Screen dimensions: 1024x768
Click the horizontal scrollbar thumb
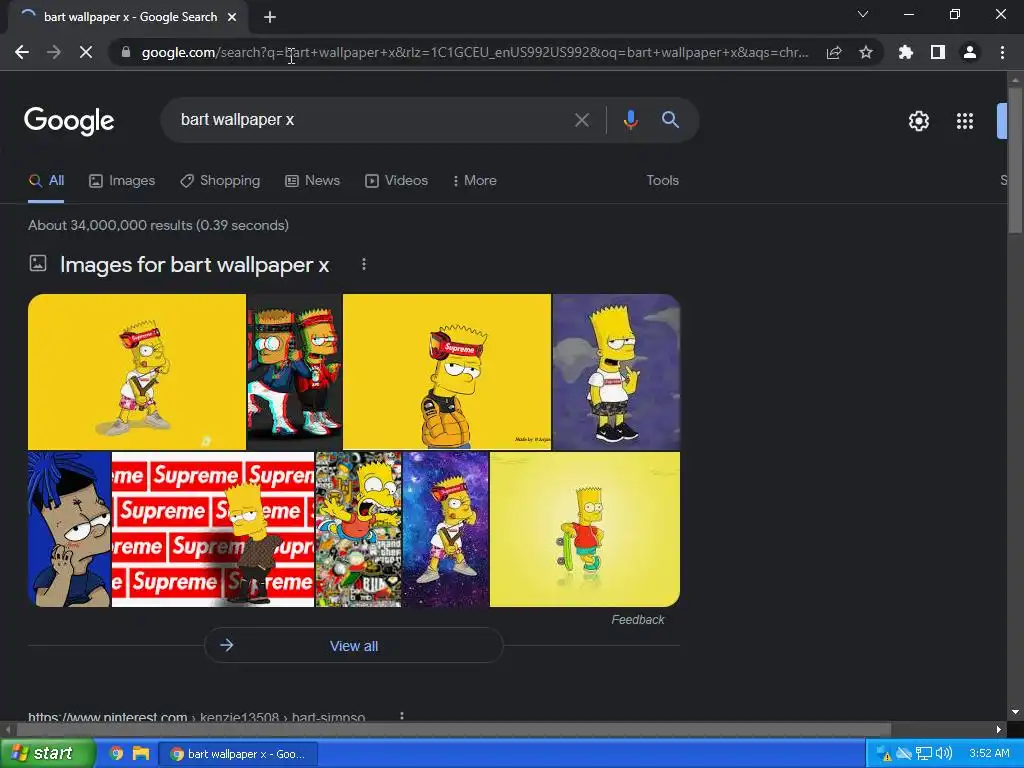[453, 729]
